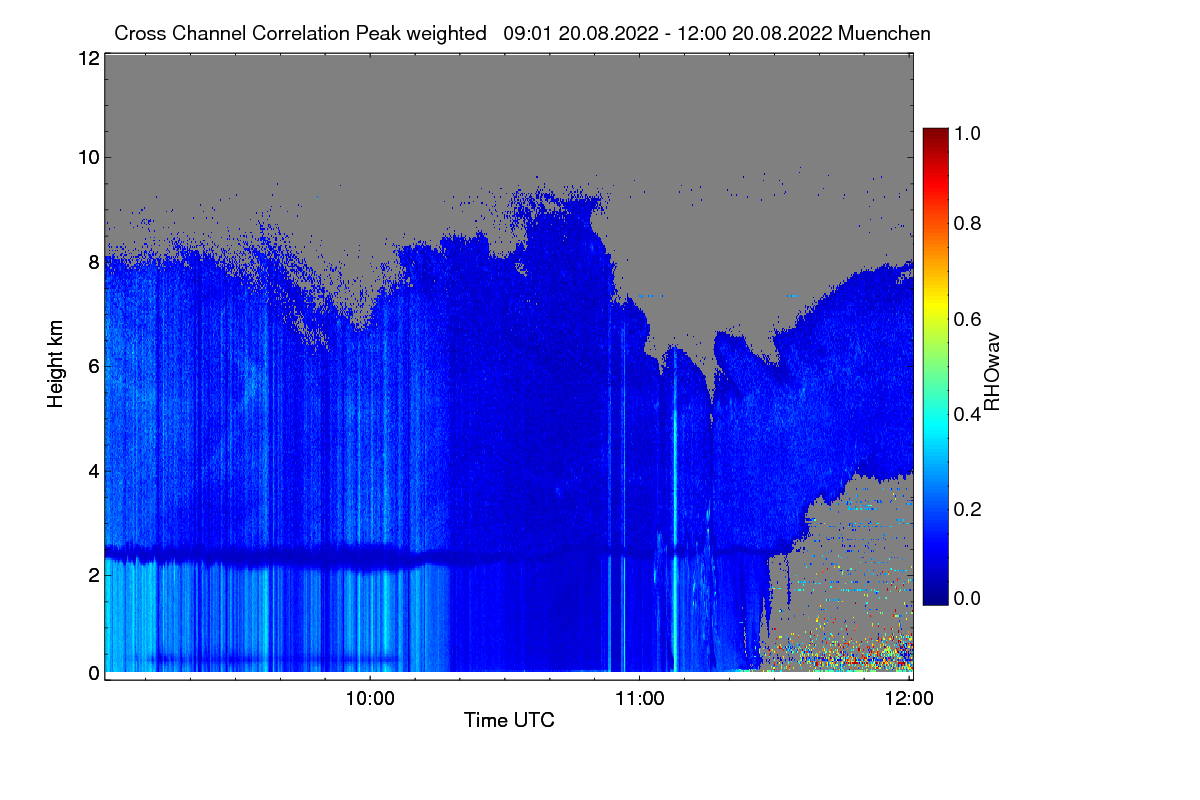Click the height tick label '12'

(87, 58)
